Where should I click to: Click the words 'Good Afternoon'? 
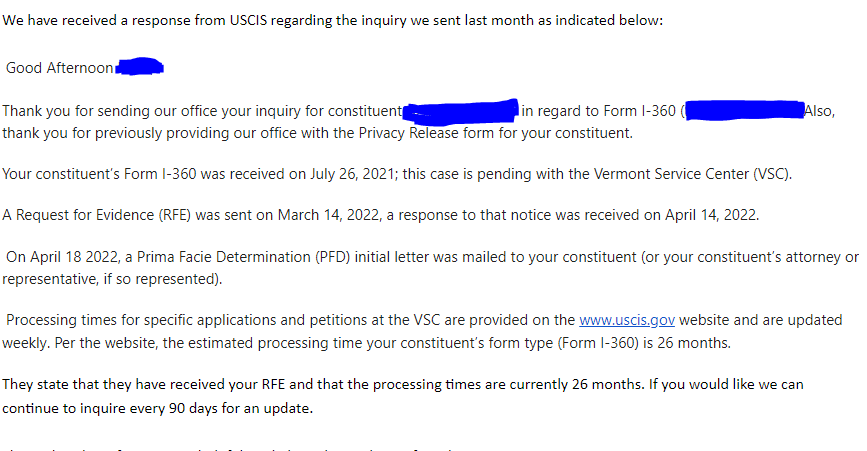pos(60,68)
